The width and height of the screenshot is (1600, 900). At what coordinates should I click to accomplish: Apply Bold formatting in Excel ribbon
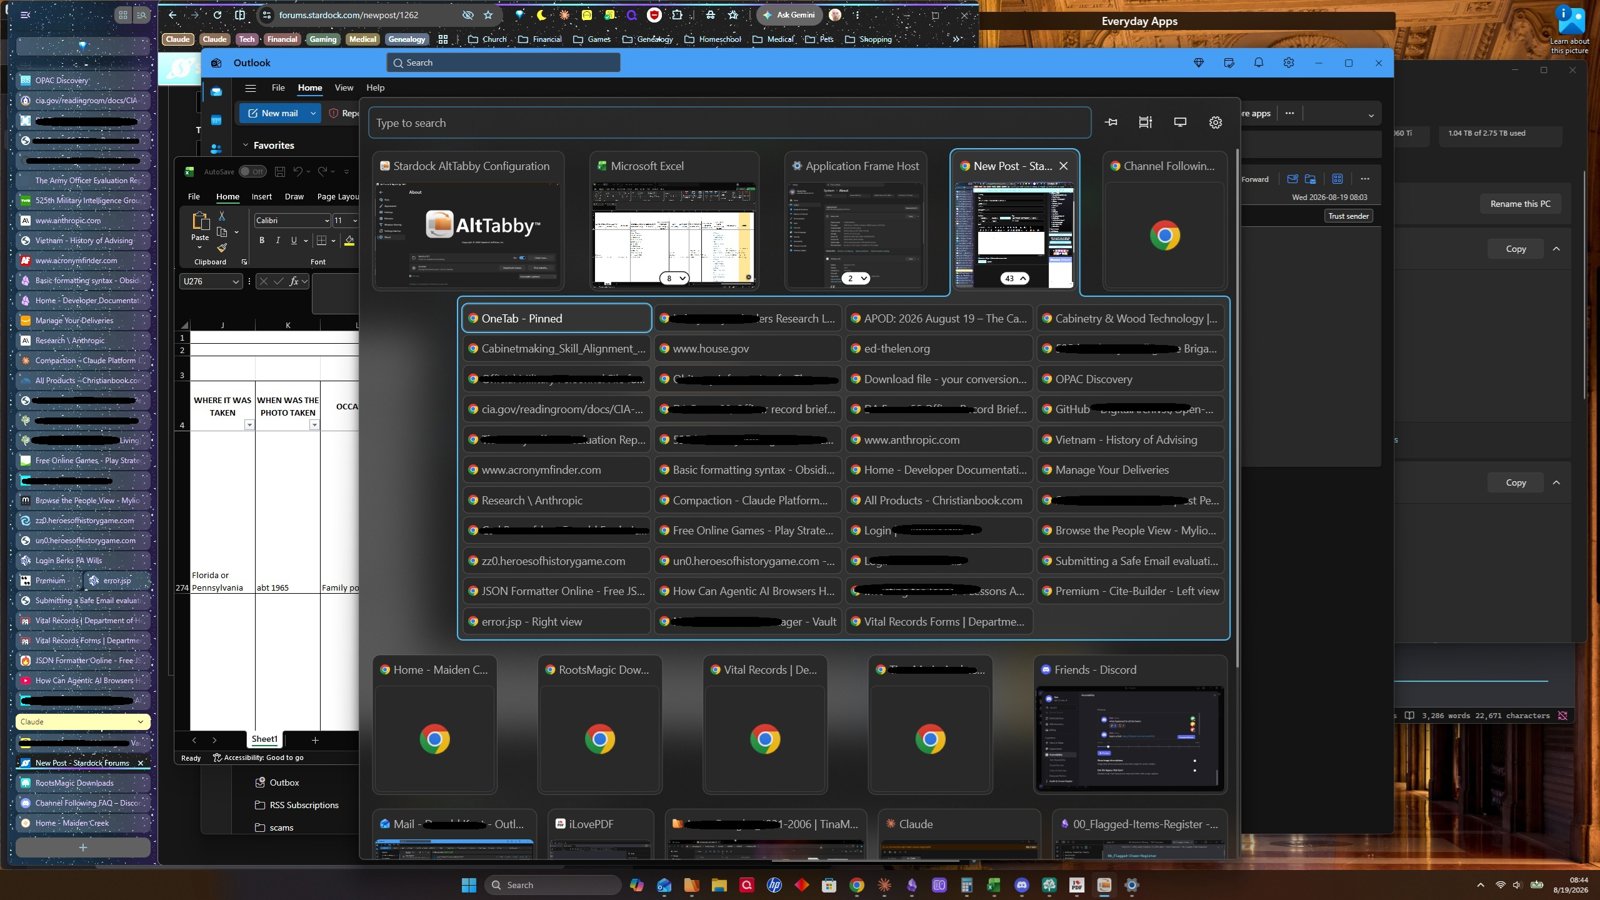(262, 240)
